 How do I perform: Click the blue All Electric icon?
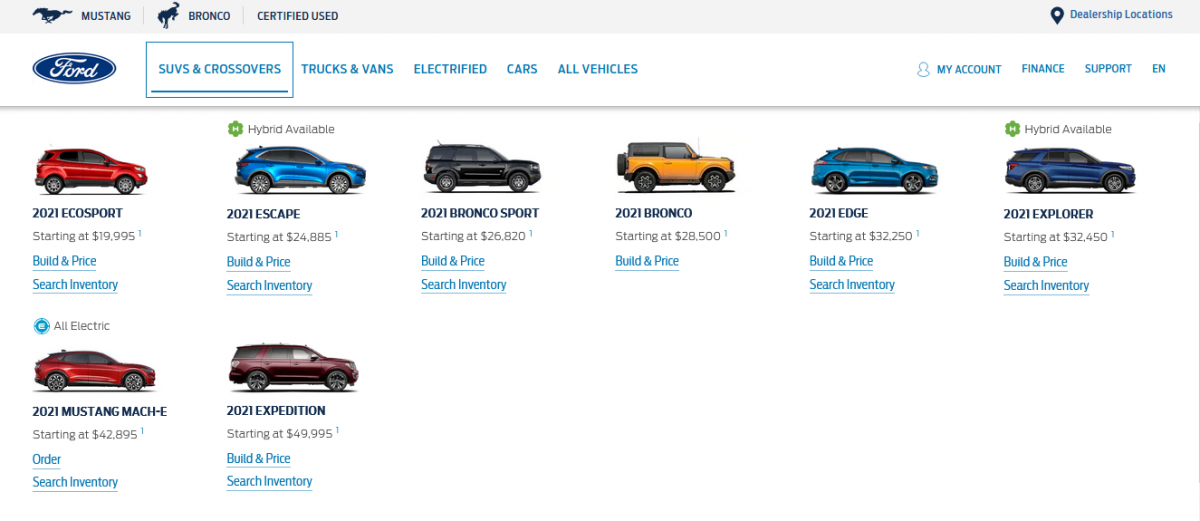point(41,326)
